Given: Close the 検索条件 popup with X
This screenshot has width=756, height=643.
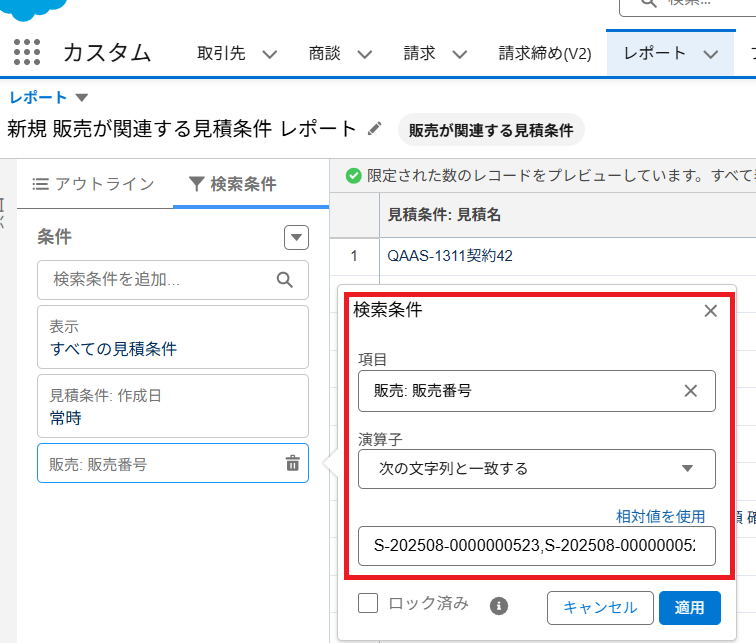Looking at the screenshot, I should pos(710,311).
